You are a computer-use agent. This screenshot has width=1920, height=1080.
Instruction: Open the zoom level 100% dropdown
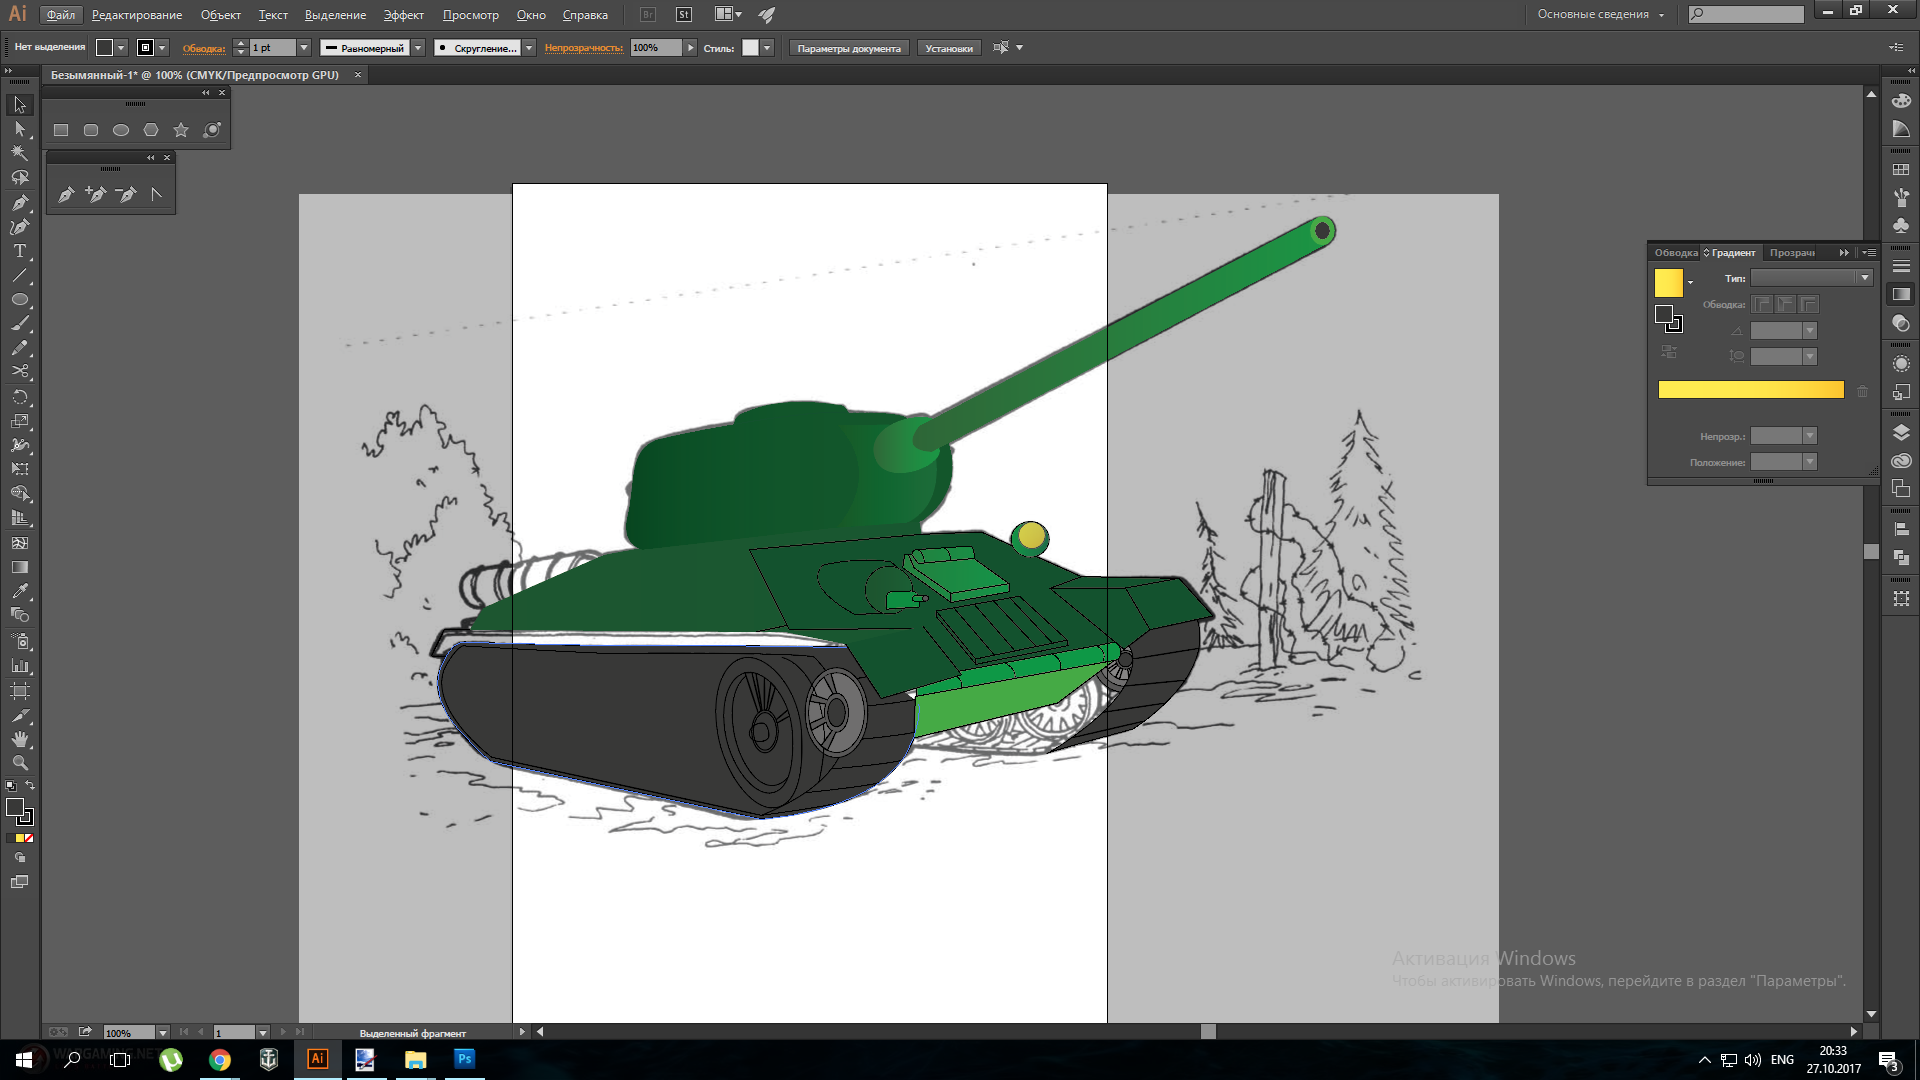coord(162,1033)
